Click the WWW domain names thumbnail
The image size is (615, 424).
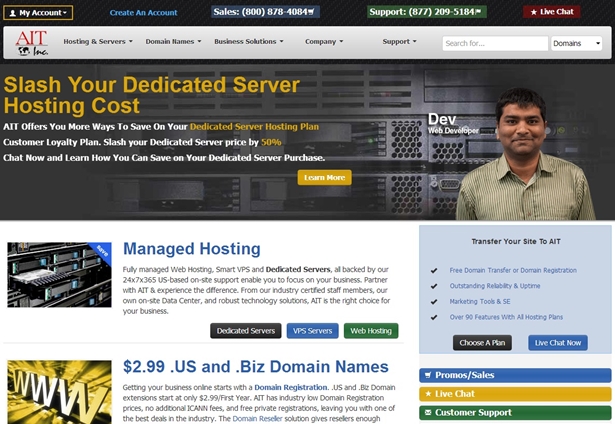(59, 392)
